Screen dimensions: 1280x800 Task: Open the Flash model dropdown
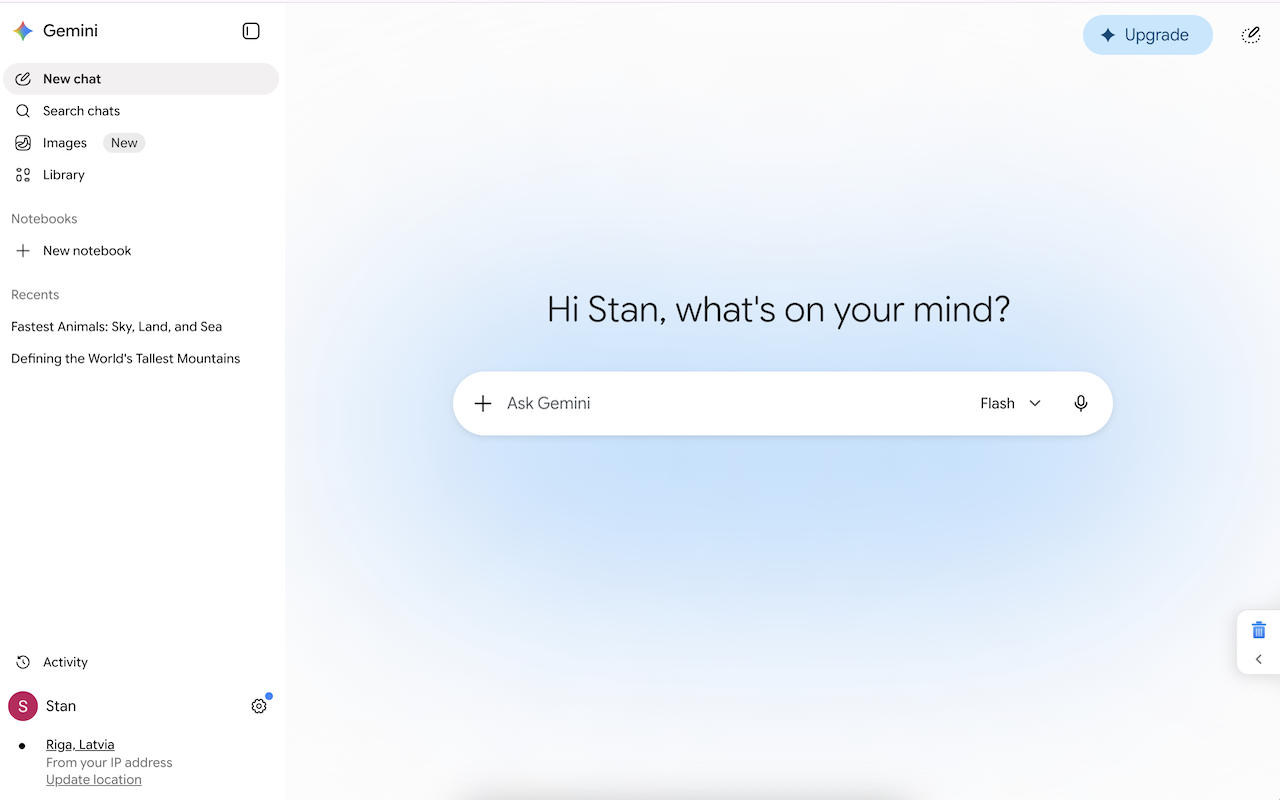click(x=1011, y=404)
